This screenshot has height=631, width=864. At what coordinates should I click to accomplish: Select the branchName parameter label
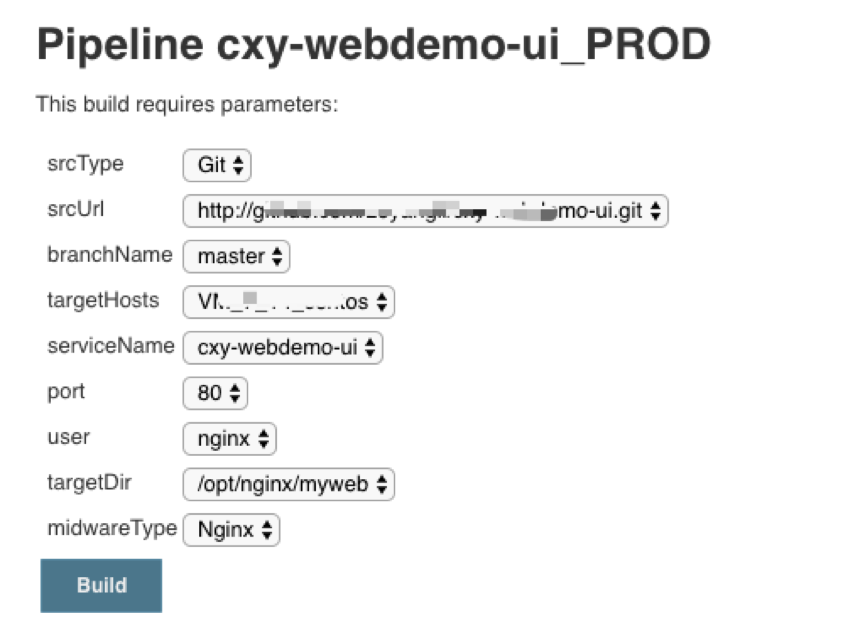pyautogui.click(x=110, y=255)
